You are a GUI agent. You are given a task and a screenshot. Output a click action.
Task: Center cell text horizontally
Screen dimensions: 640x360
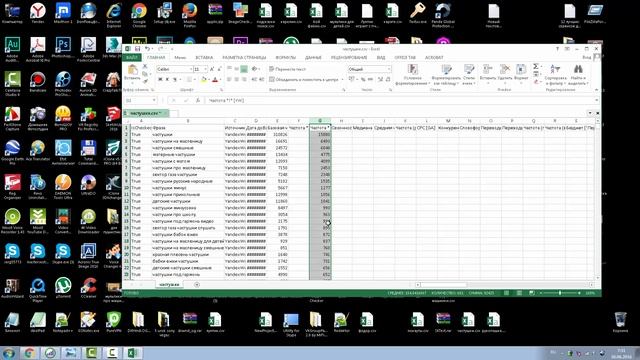(236, 79)
